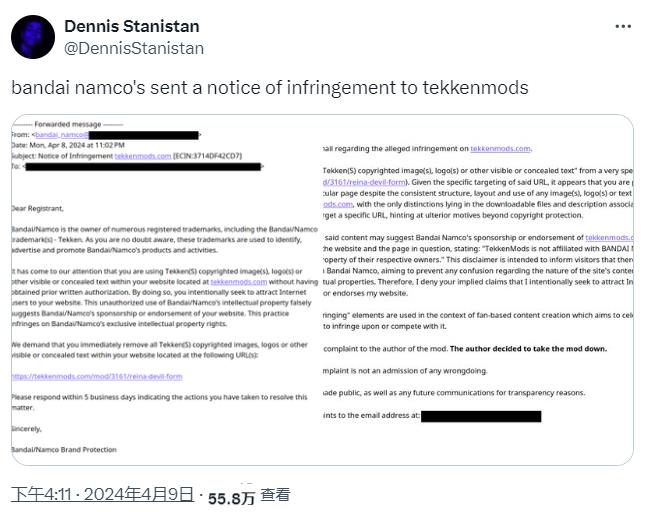Viewport: 646px width, 512px height.
Task: Open the @DennisStanistan handle link
Action: 134,48
